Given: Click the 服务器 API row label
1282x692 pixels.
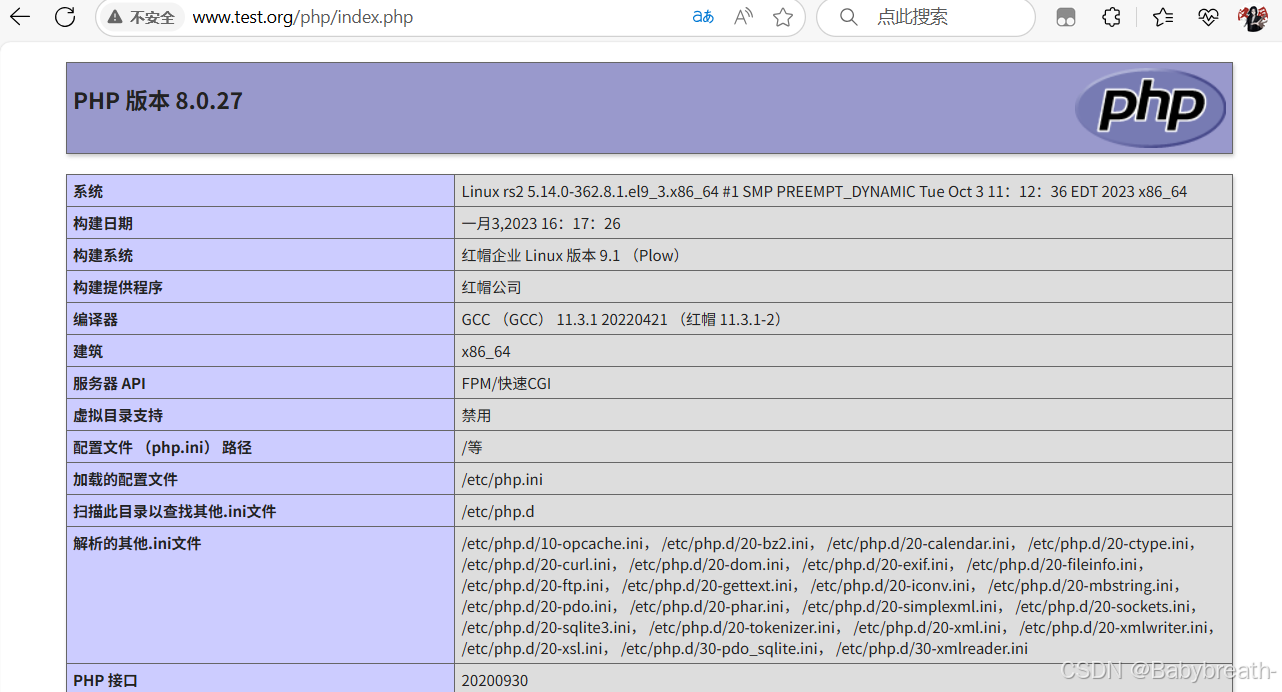Looking at the screenshot, I should point(110,383).
